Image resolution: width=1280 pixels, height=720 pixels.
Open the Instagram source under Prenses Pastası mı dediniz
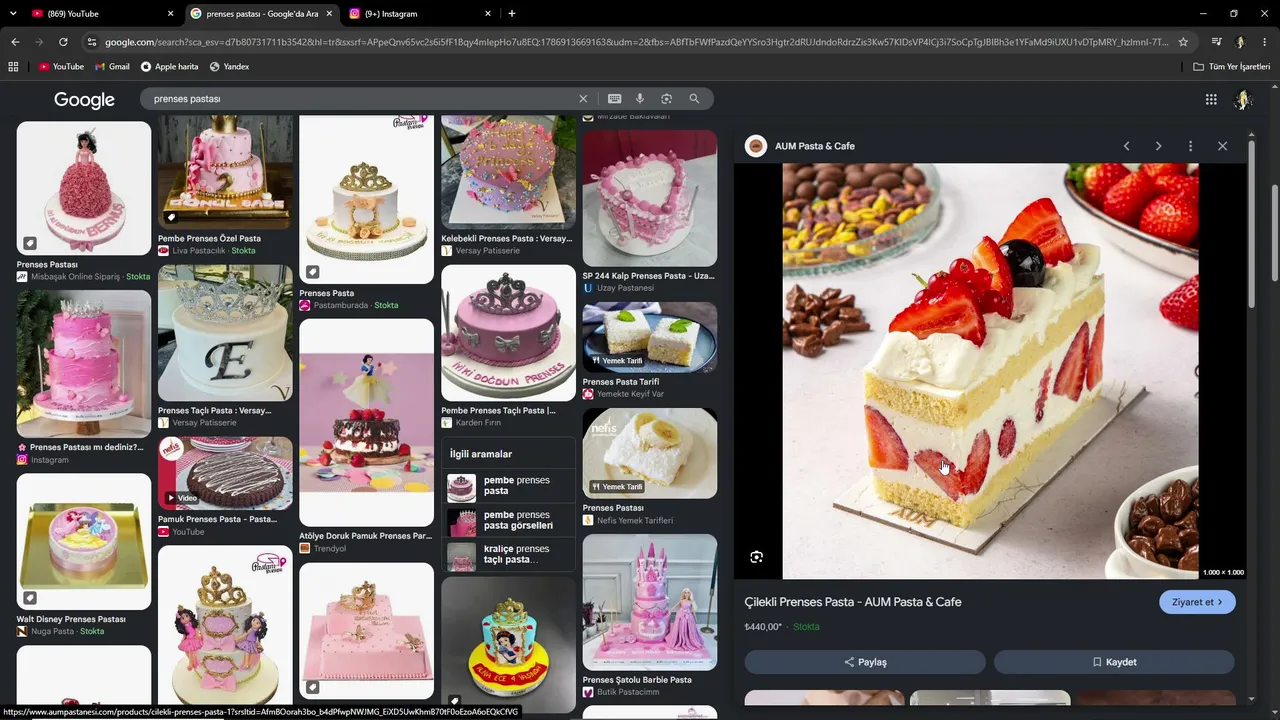click(x=43, y=460)
